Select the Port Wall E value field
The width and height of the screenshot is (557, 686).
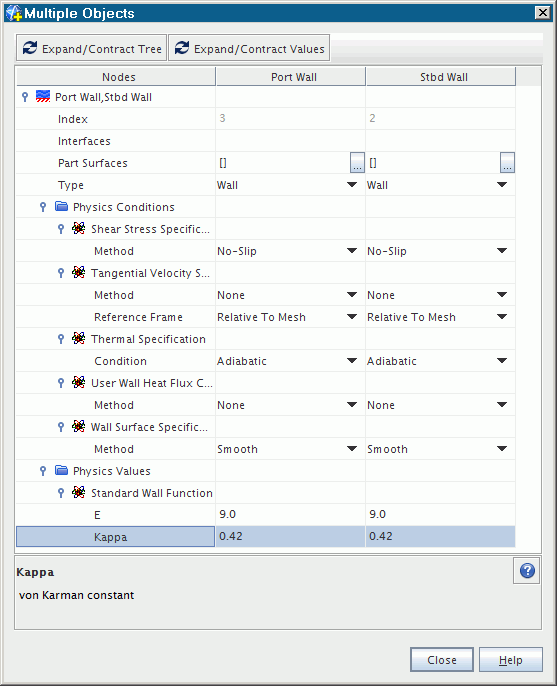291,514
